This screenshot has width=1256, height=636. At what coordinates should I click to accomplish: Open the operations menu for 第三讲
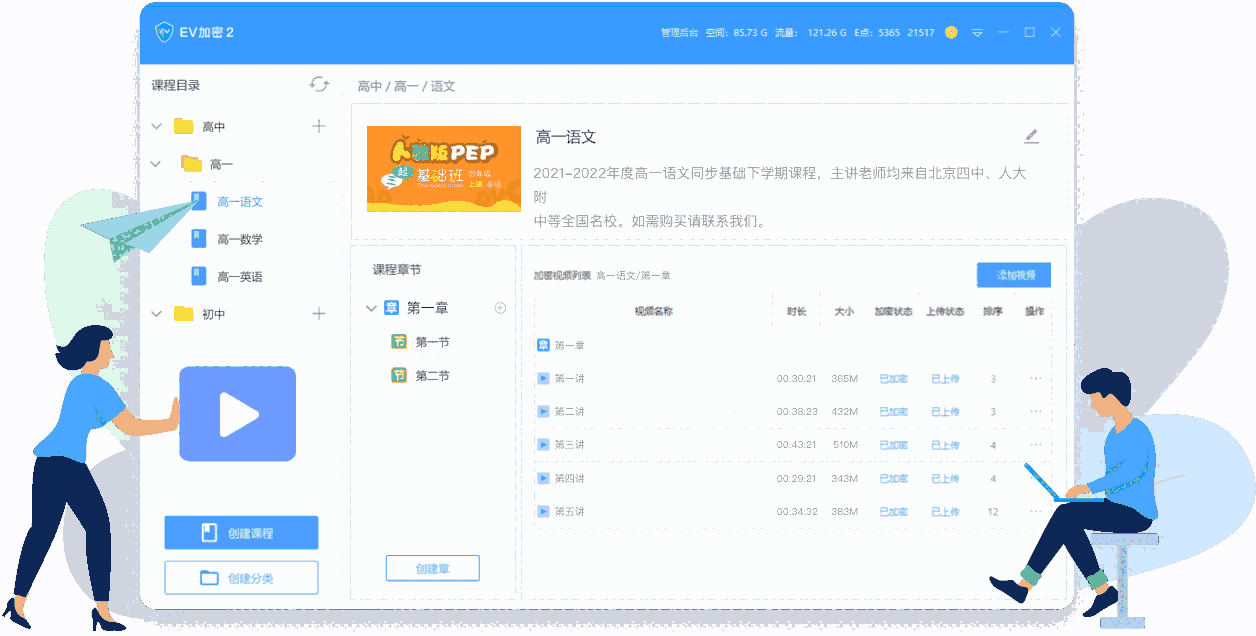[1034, 445]
